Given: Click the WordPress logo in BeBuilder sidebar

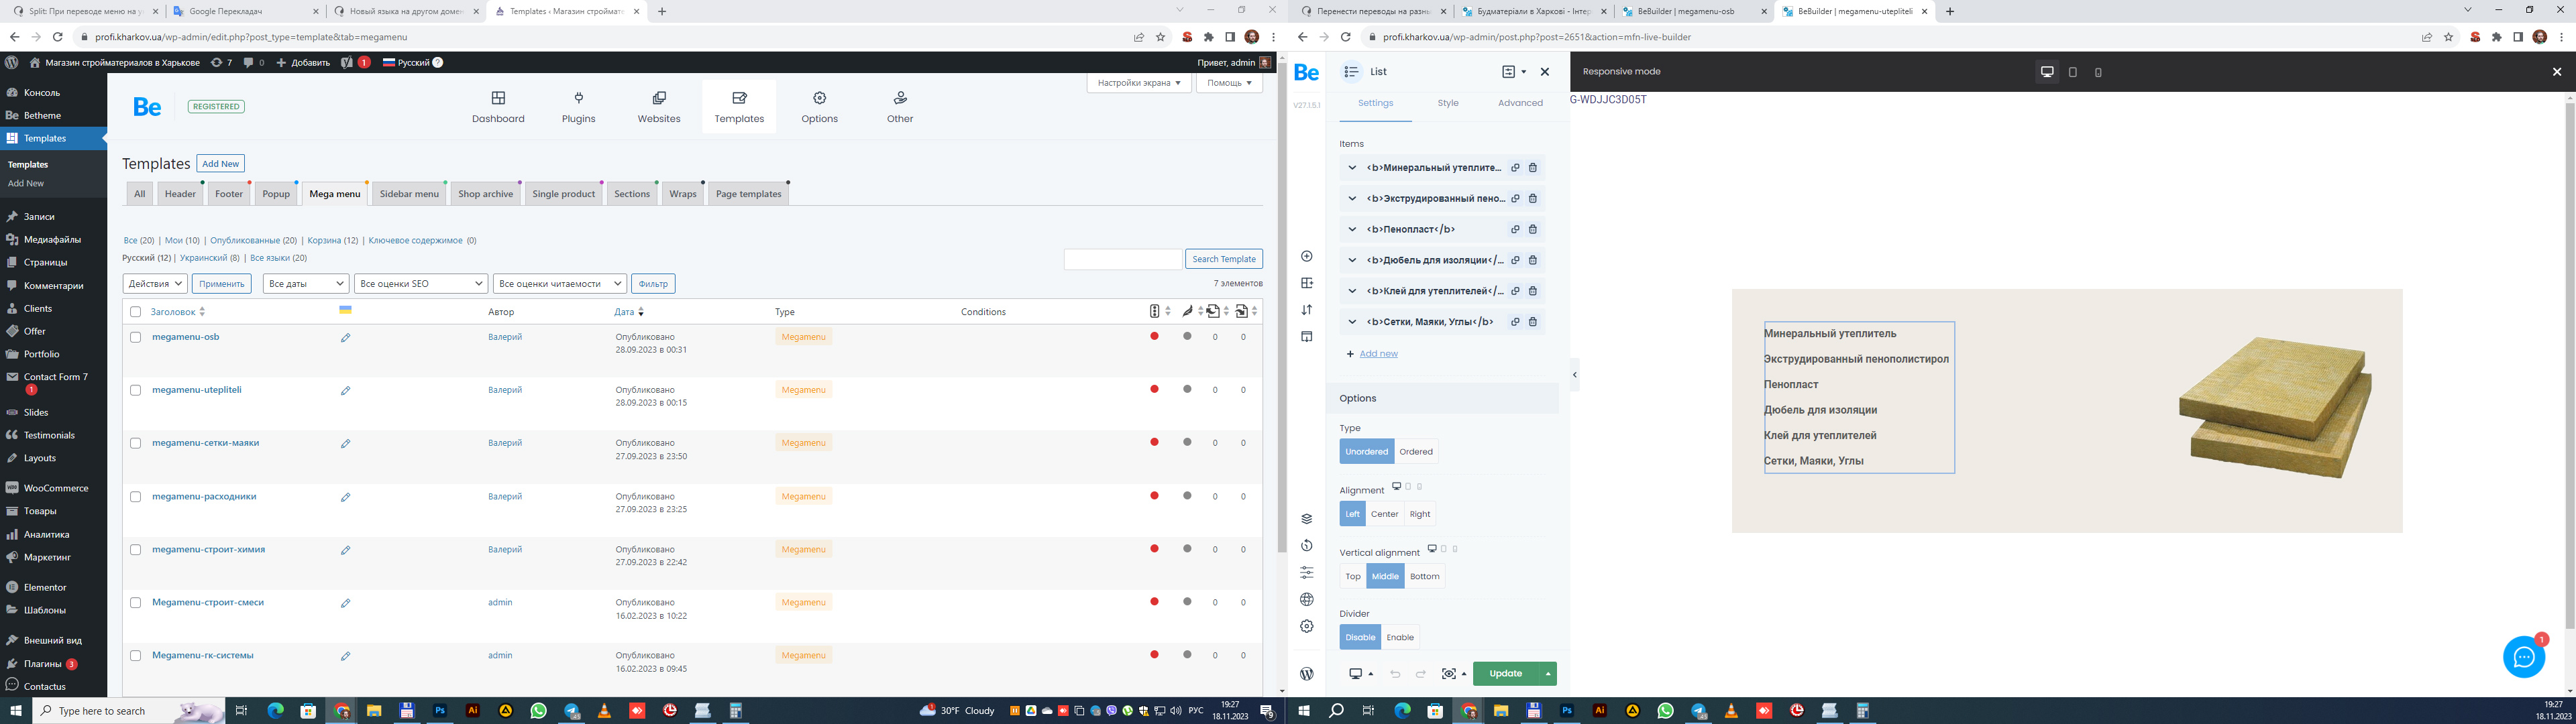Looking at the screenshot, I should coord(1306,674).
